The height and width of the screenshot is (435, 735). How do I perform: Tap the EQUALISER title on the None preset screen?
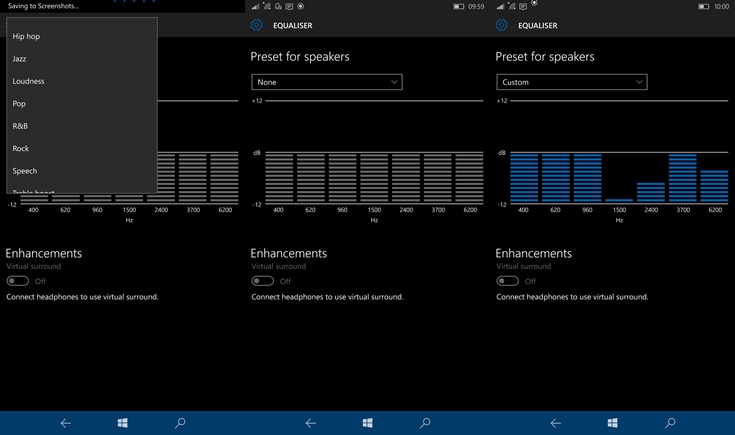pos(293,26)
